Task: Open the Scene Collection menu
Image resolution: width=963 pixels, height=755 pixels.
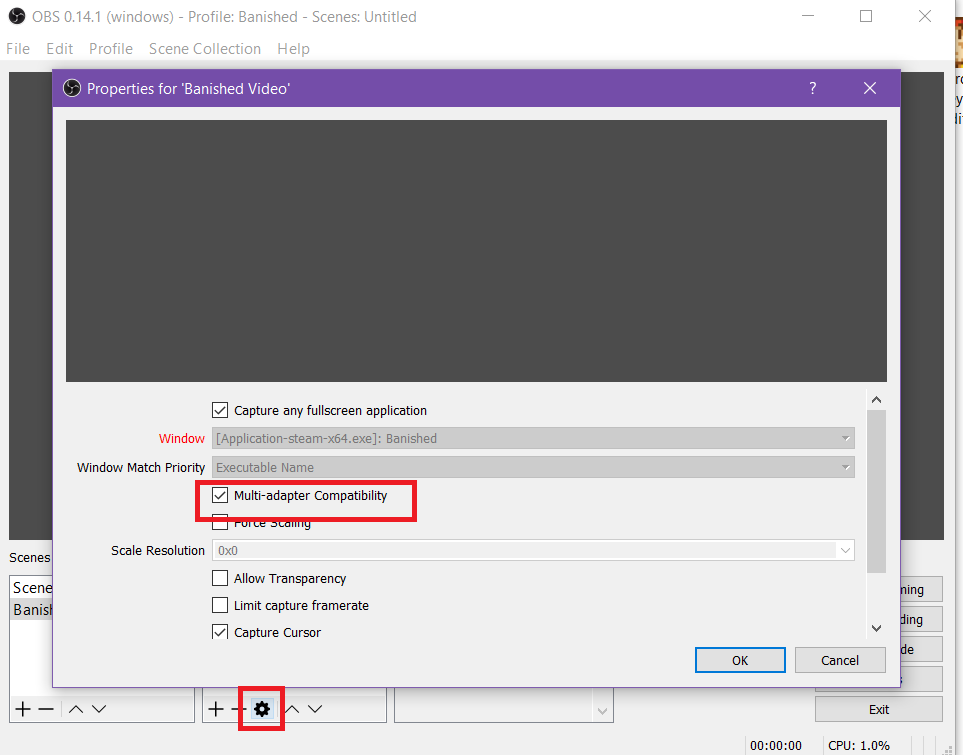Action: click(x=205, y=49)
